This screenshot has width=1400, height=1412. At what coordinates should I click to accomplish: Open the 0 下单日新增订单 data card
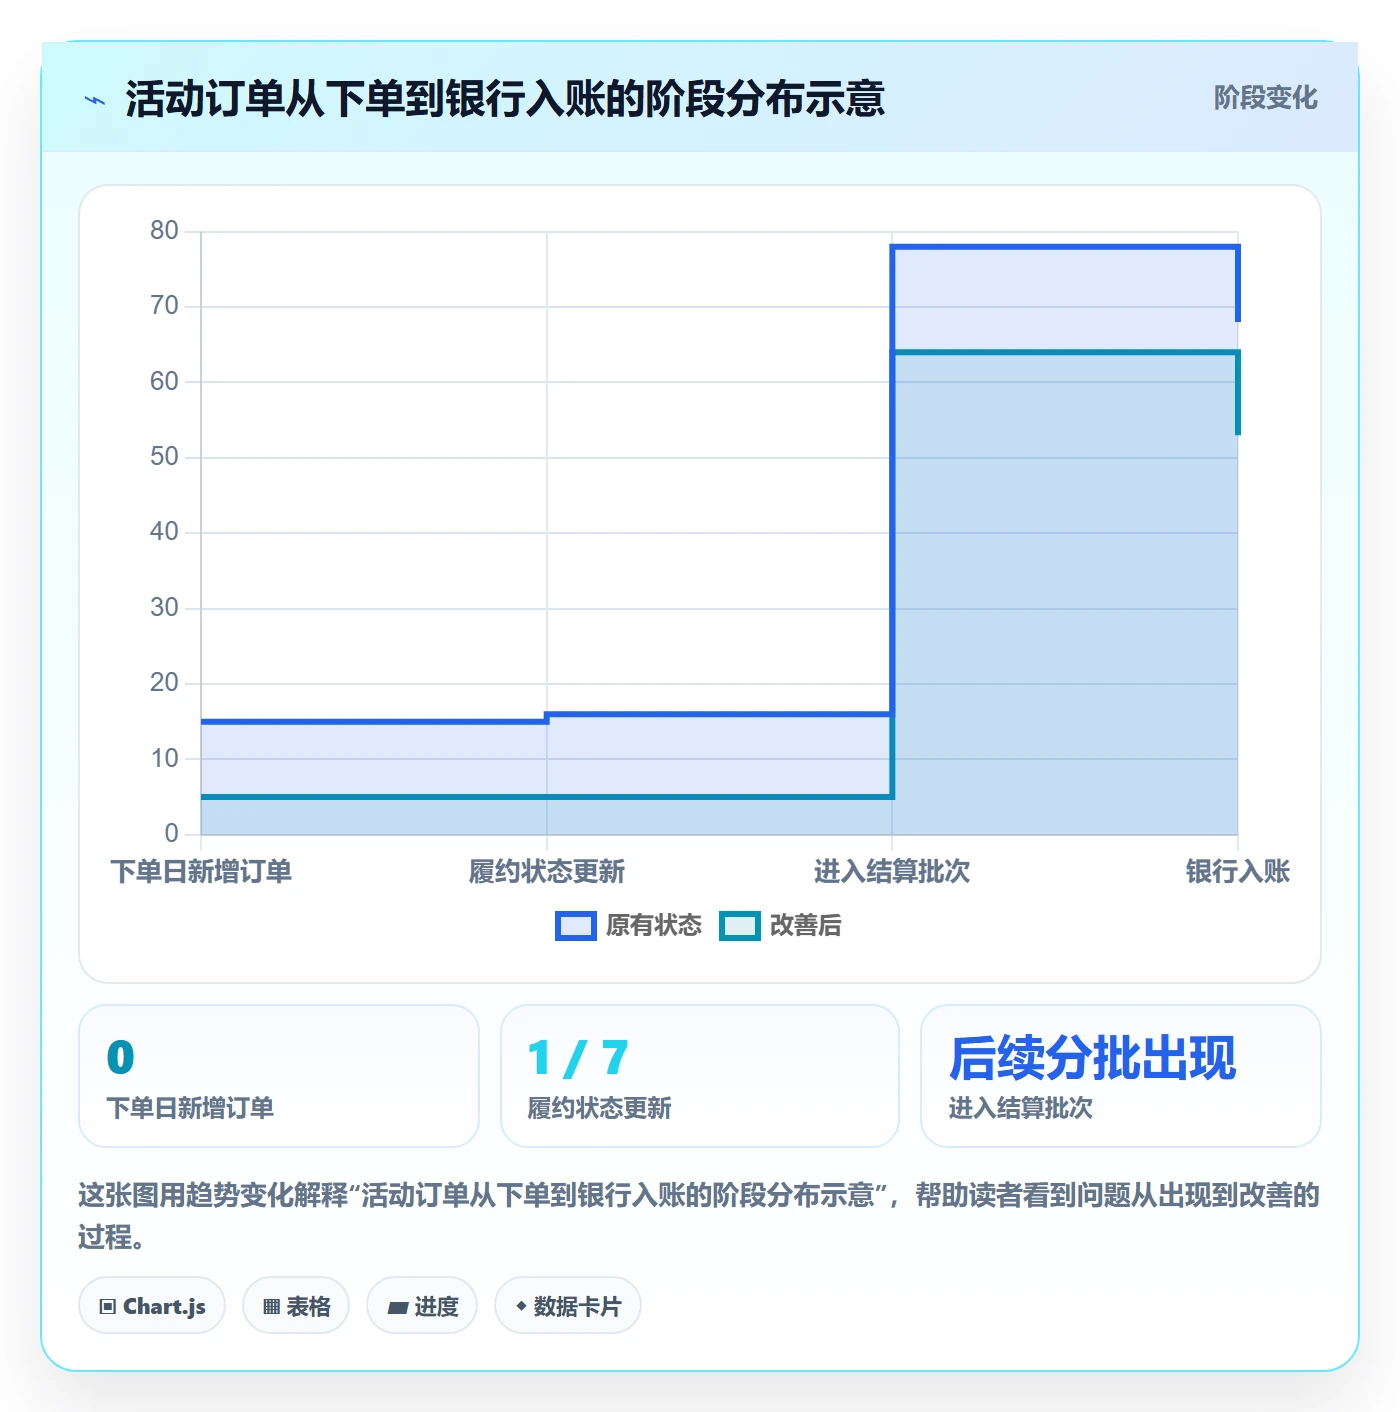click(279, 1076)
